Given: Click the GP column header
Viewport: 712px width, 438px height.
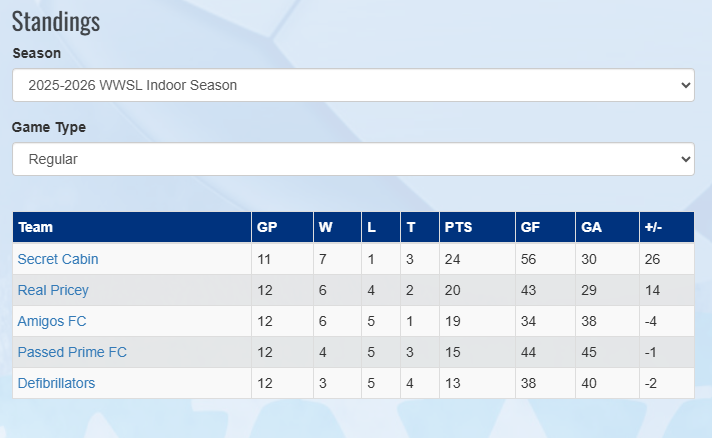Looking at the screenshot, I should [267, 227].
